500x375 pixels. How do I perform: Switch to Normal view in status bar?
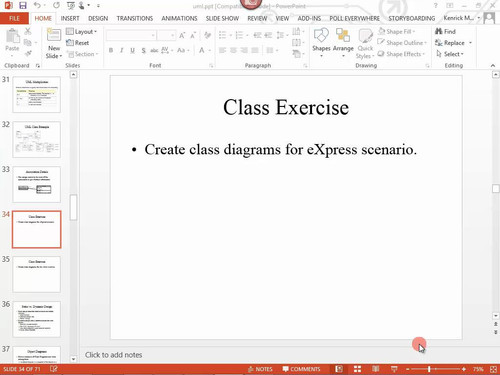[x=339, y=369]
